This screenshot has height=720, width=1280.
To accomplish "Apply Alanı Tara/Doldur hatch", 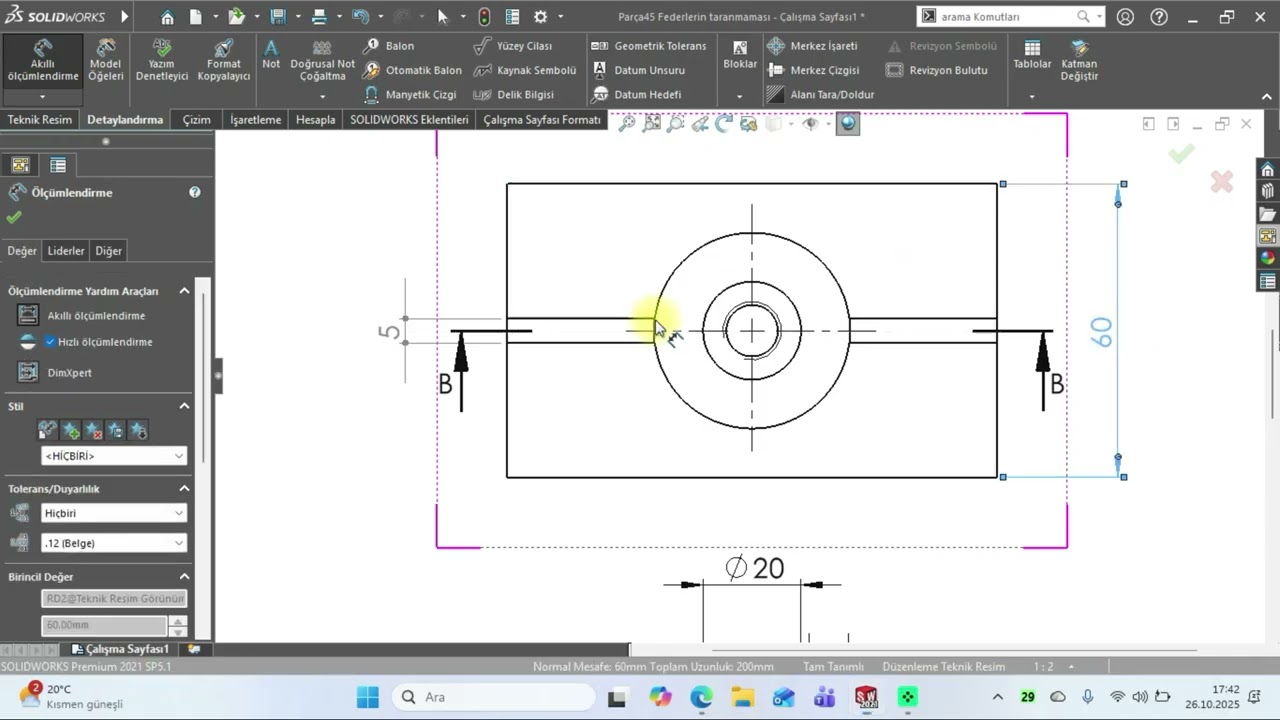I will click(x=820, y=94).
